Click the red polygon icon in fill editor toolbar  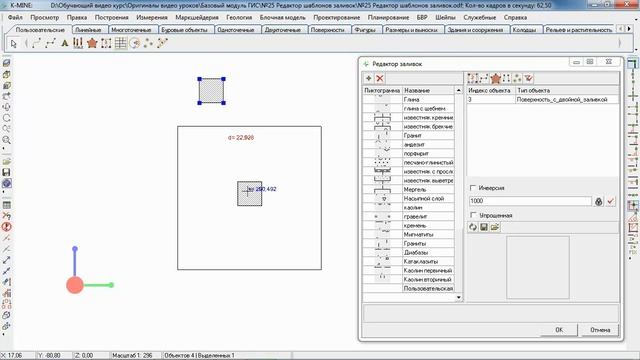coord(496,78)
